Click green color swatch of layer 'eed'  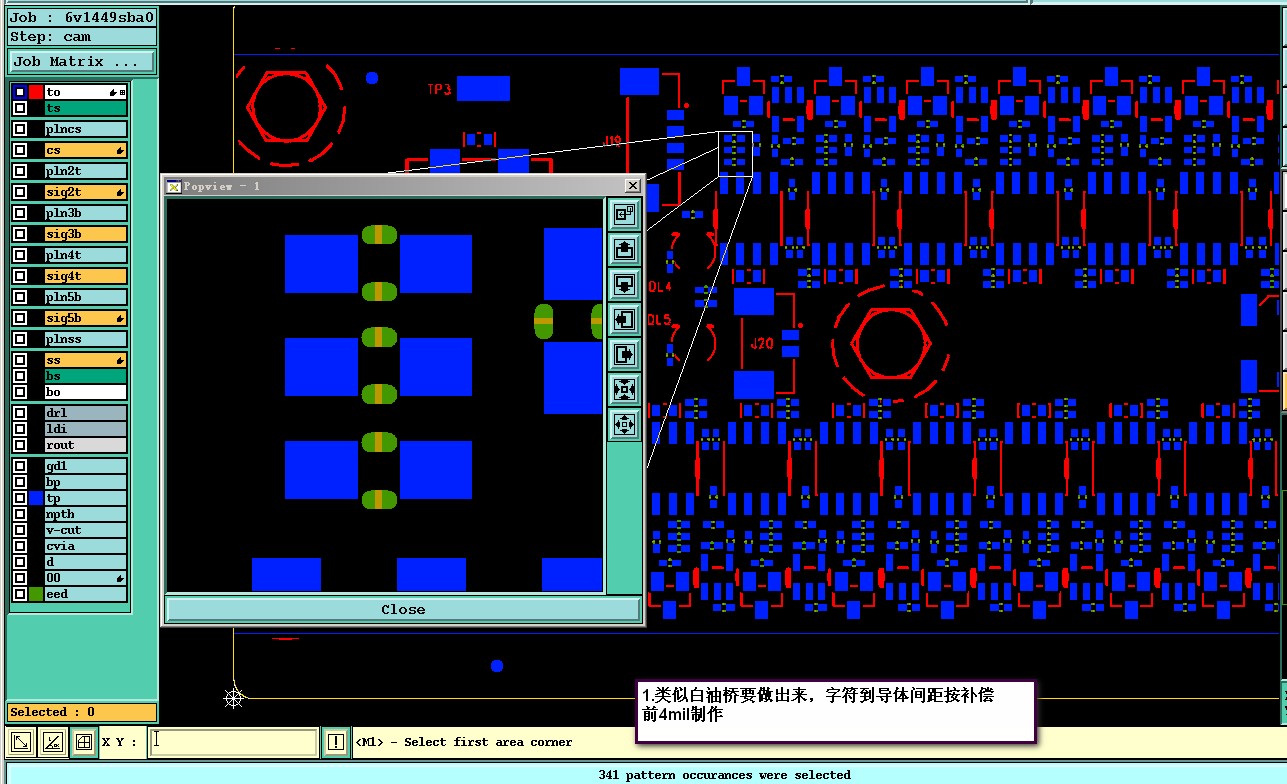point(36,594)
